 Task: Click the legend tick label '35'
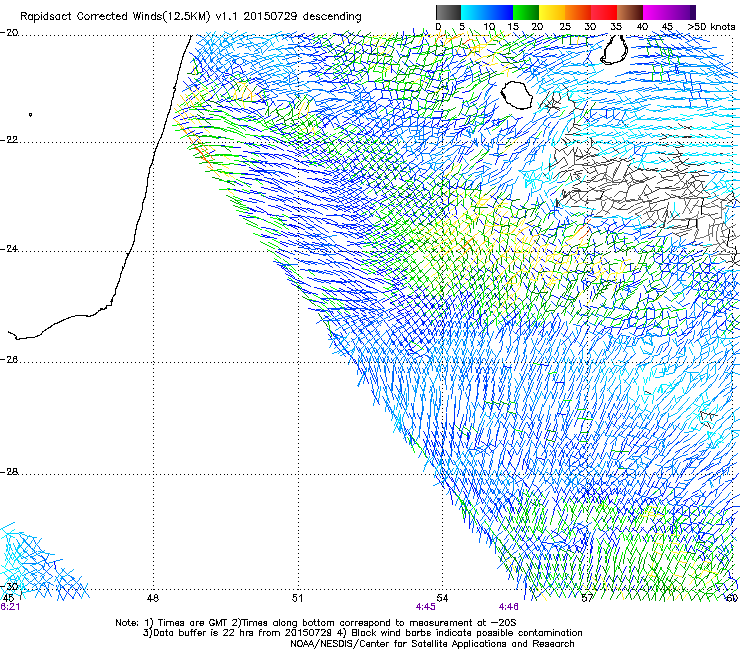[616, 27]
